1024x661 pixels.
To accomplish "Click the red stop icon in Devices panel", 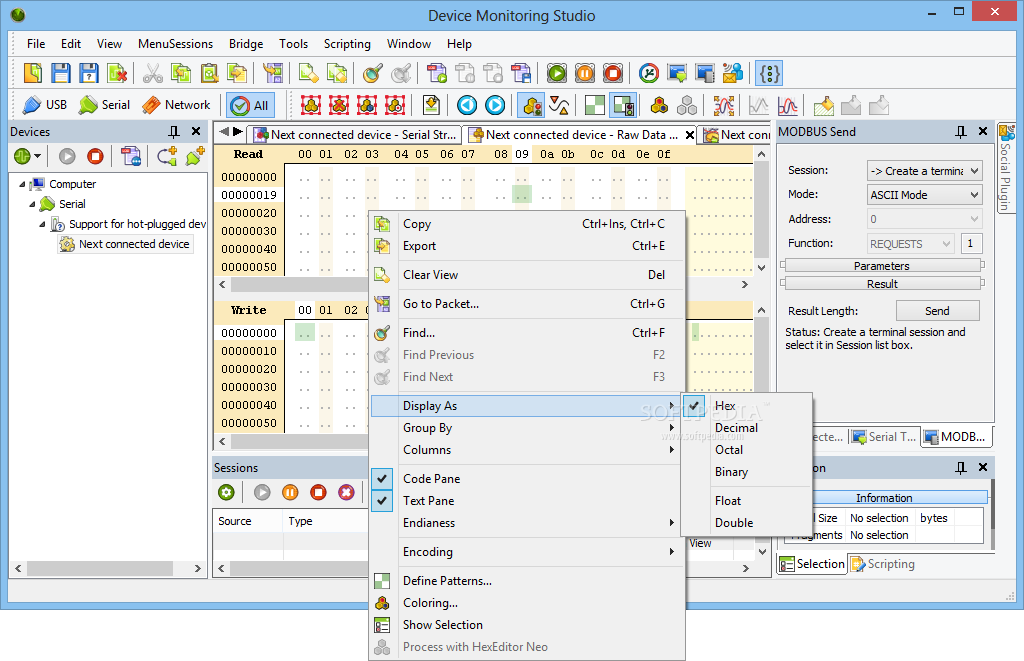I will (95, 156).
